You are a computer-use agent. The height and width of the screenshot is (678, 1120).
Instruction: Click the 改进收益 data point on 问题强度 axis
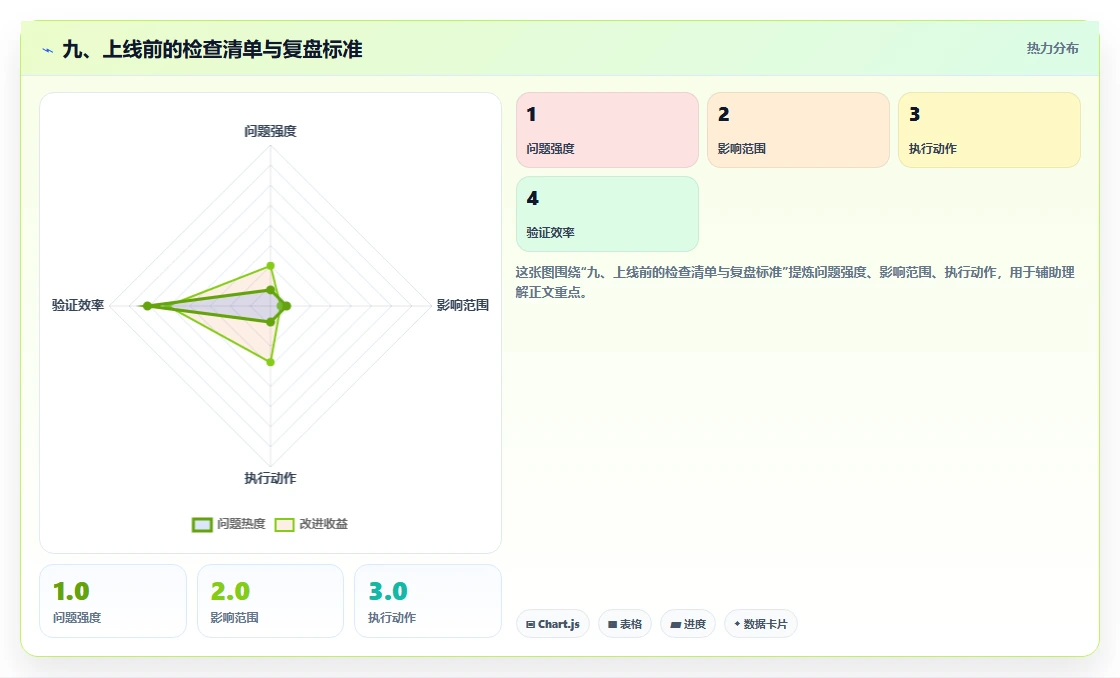click(x=270, y=266)
